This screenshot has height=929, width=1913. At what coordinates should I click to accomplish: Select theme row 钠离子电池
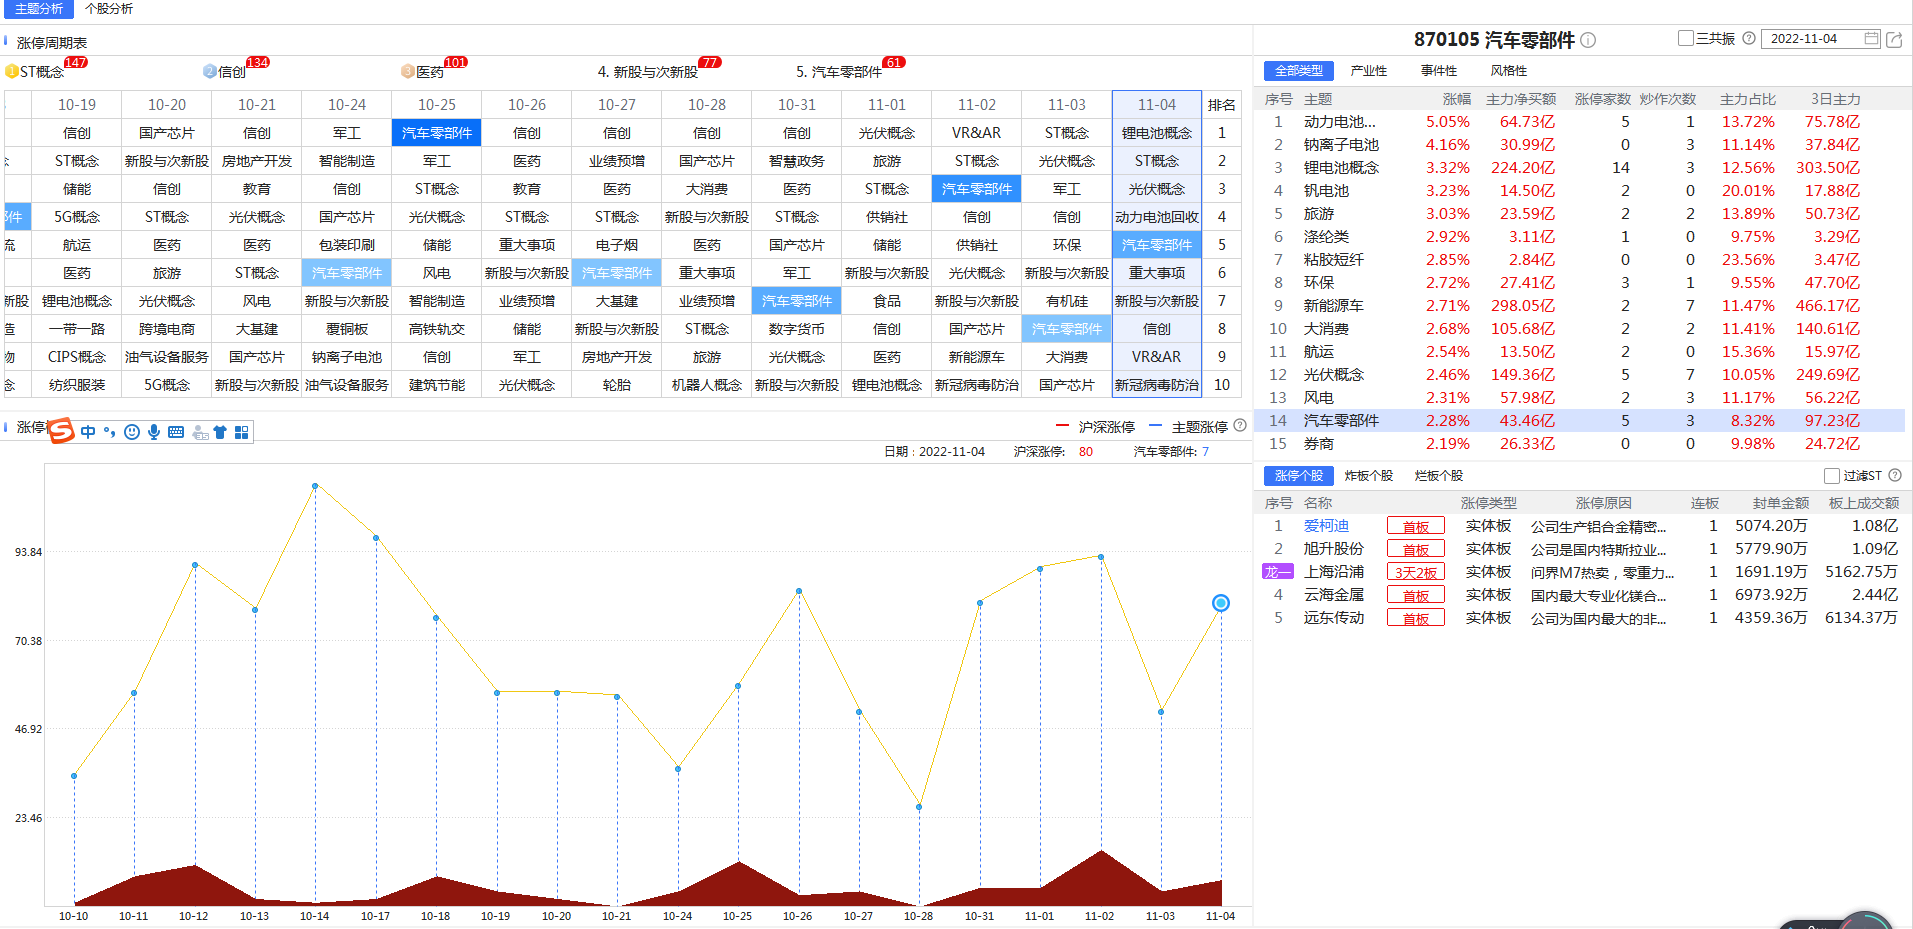(1579, 145)
